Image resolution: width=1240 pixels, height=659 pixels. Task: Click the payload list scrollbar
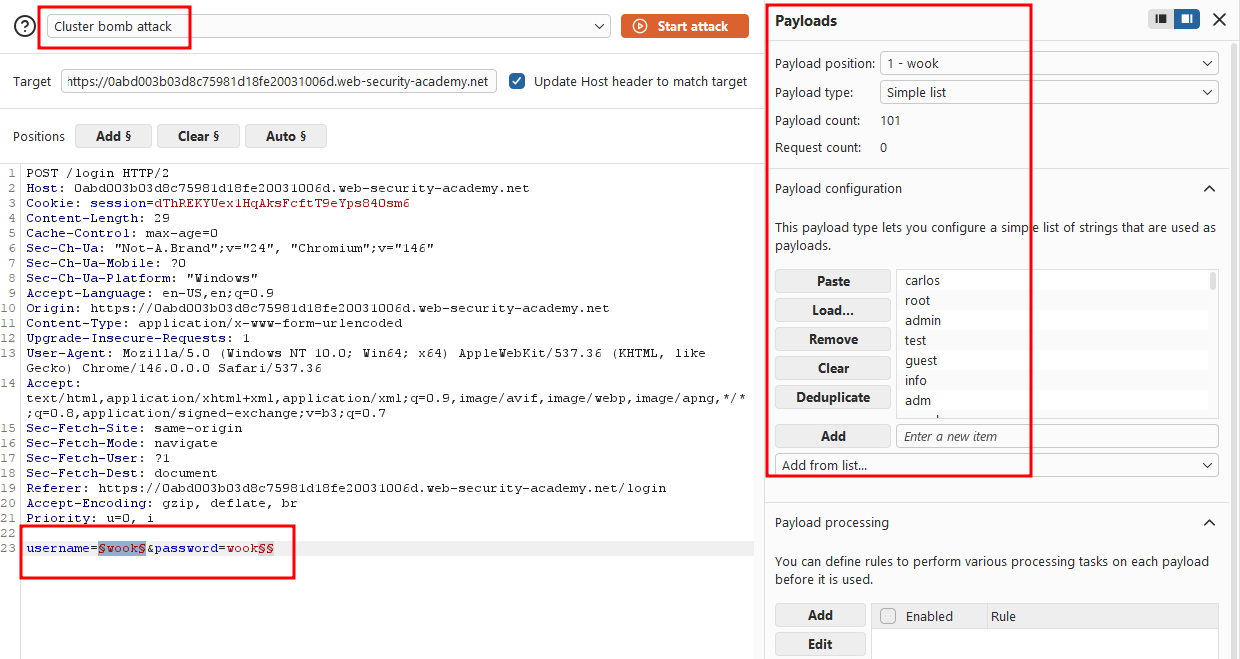point(1213,281)
